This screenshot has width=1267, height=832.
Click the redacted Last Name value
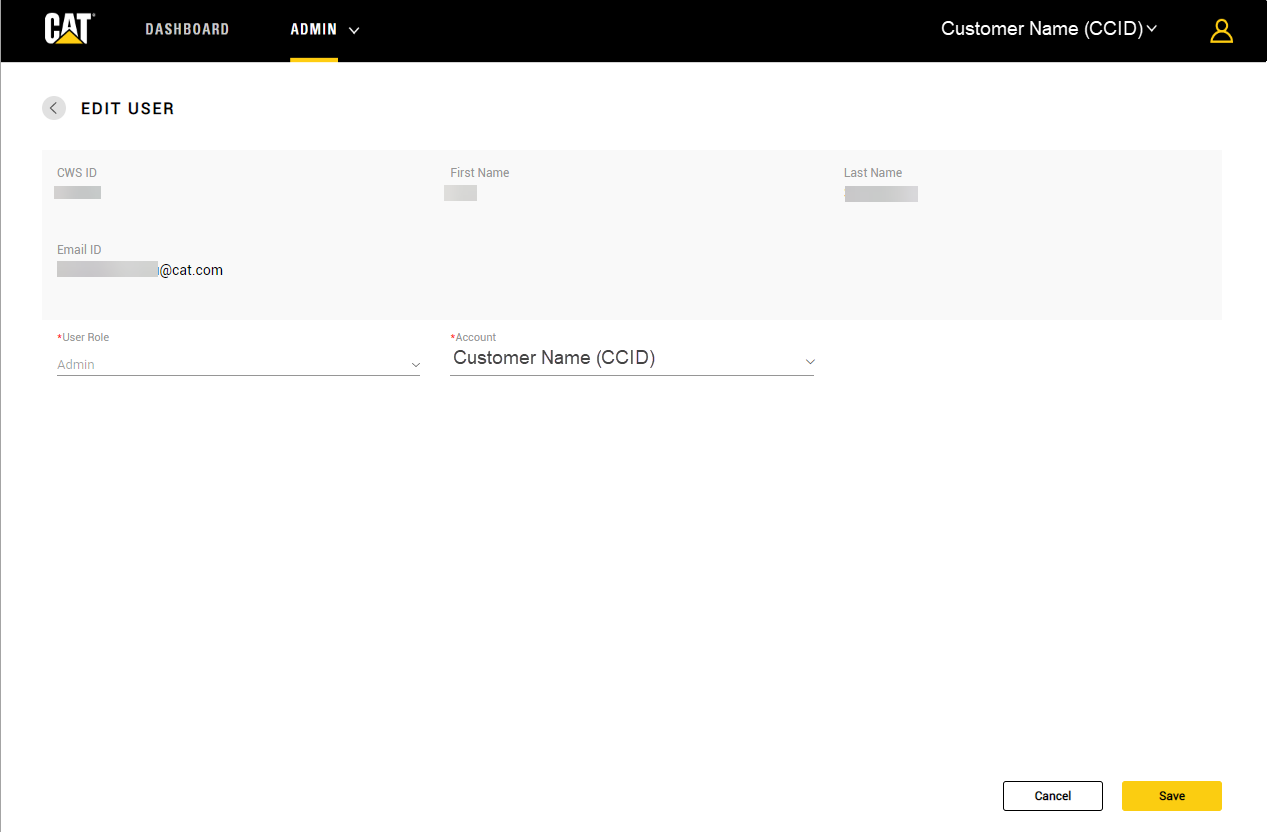coord(880,194)
